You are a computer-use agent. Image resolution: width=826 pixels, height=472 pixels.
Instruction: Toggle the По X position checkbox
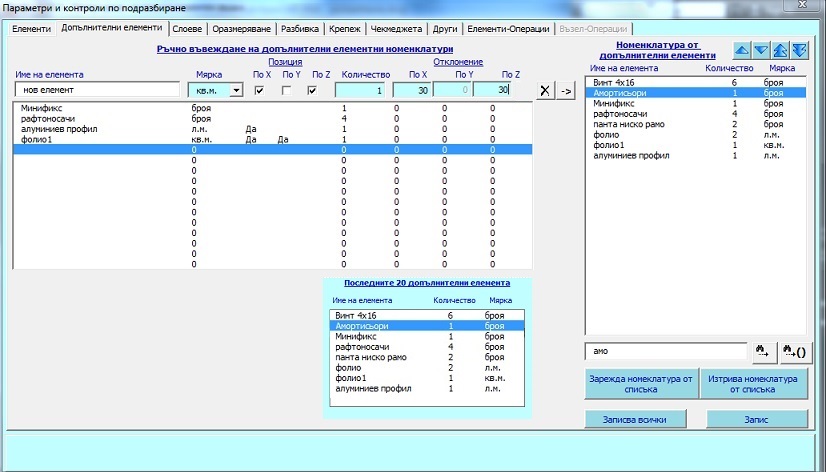(259, 91)
